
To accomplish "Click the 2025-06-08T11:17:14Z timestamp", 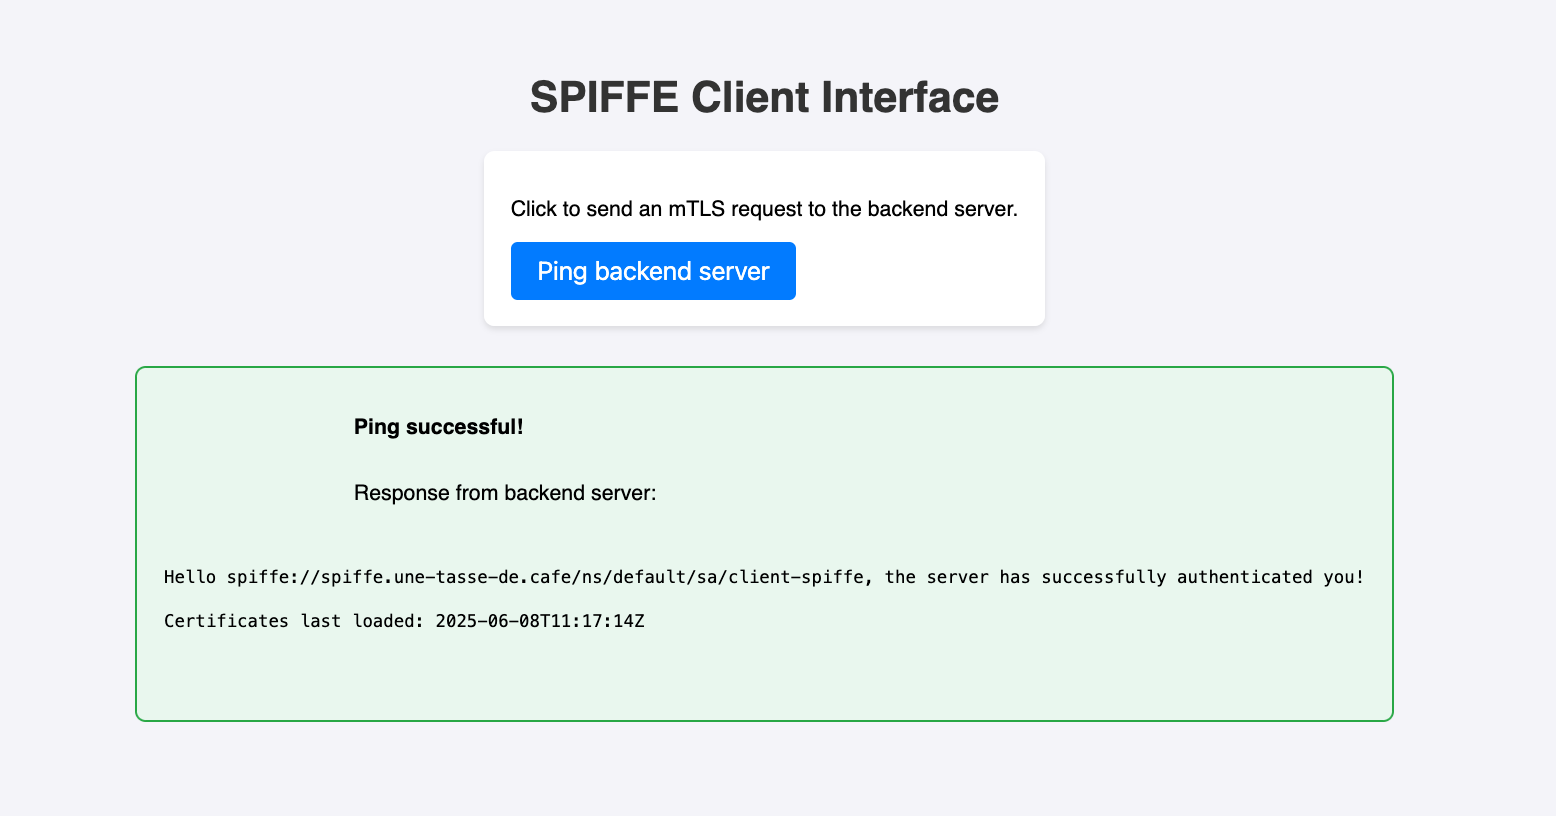I will [540, 621].
